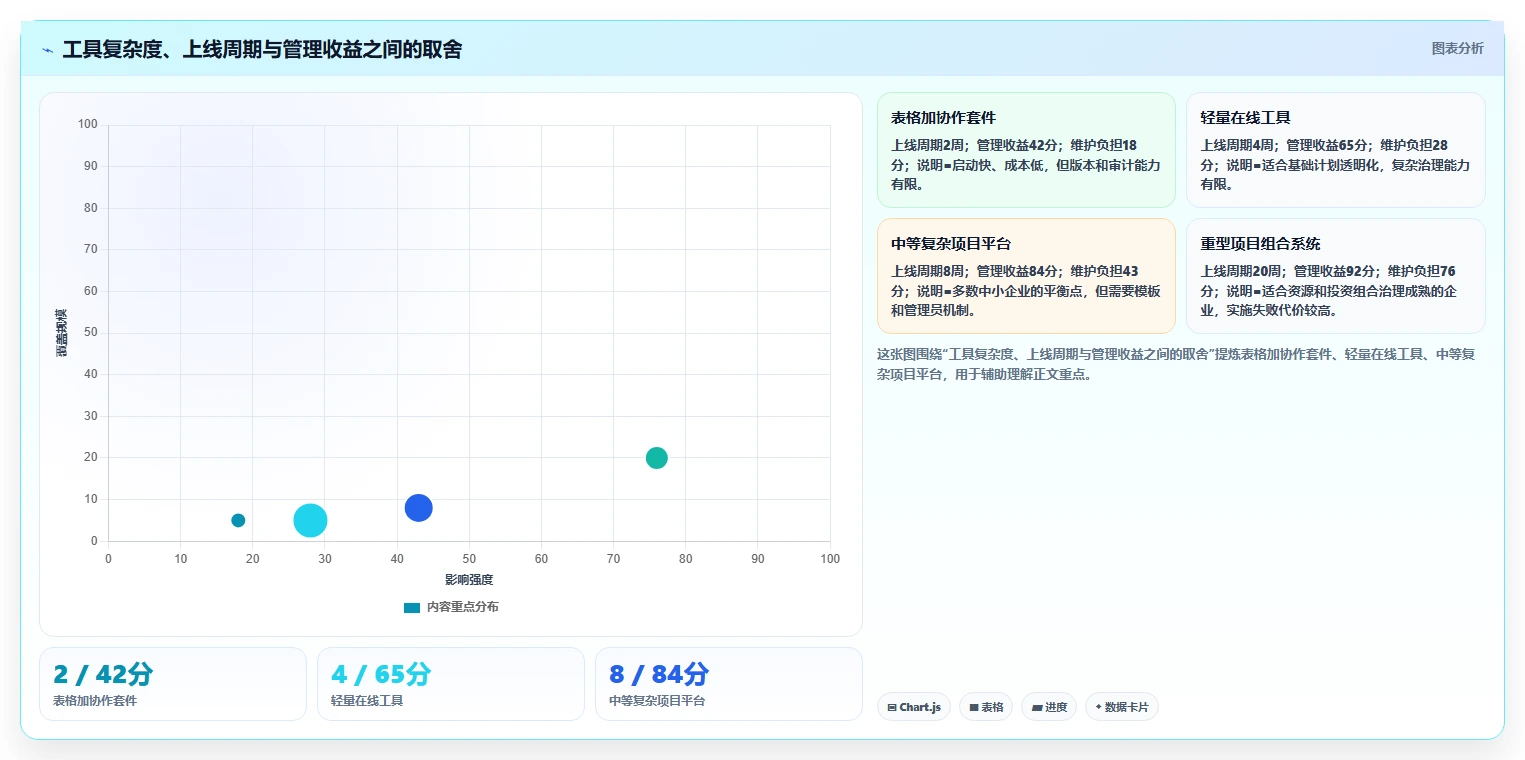This screenshot has width=1525, height=760.
Task: Click the 轻量在线工具 label under 4 / 65分
Action: click(x=367, y=701)
